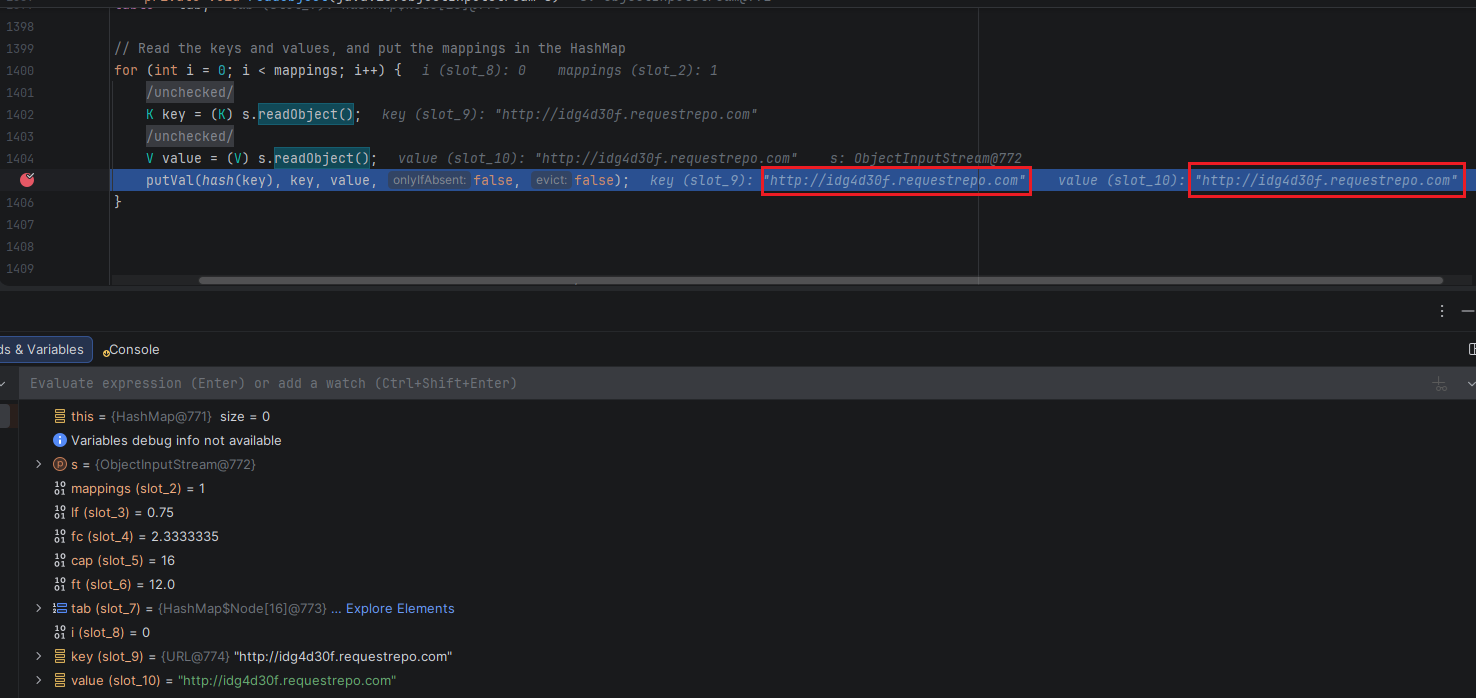The image size is (1476, 698).
Task: Select the 'this' HashMap@771 variable icon
Action: pyautogui.click(x=60, y=417)
